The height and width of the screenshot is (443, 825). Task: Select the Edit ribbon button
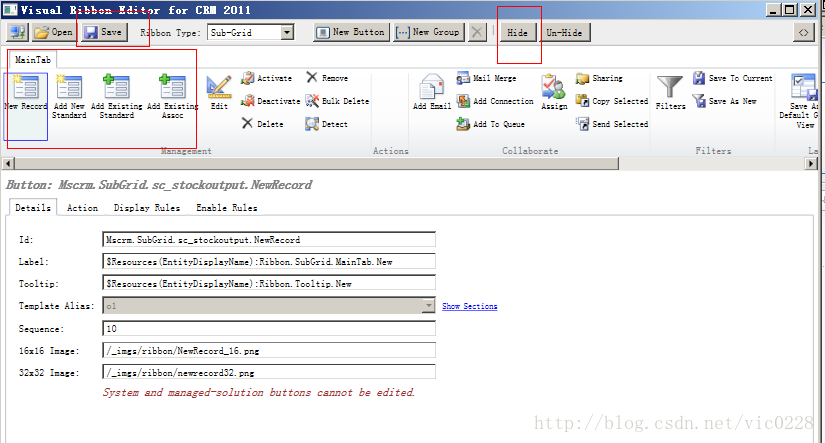click(x=219, y=93)
